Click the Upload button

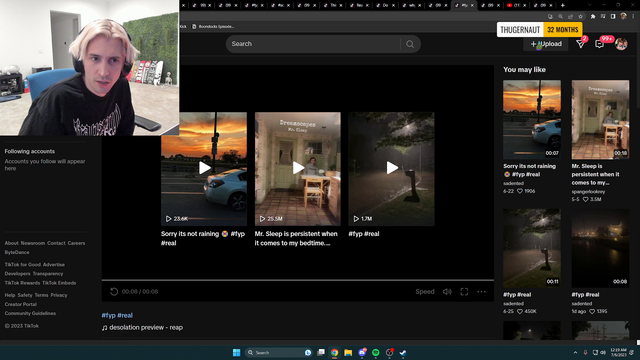click(x=546, y=44)
